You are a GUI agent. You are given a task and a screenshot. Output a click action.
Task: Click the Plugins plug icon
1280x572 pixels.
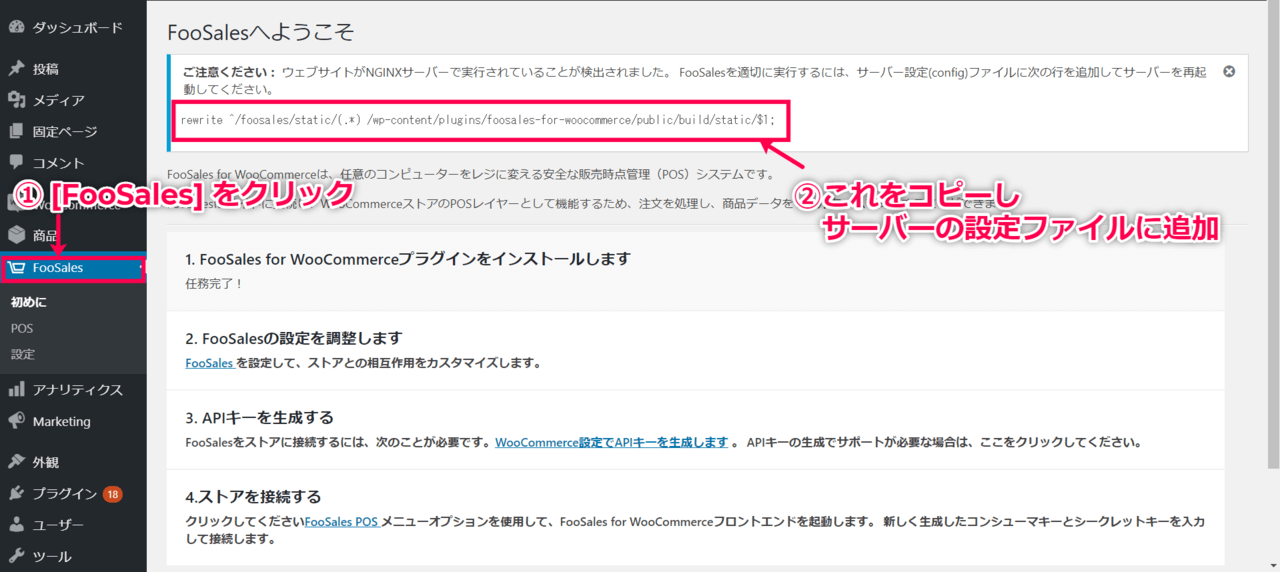16,493
